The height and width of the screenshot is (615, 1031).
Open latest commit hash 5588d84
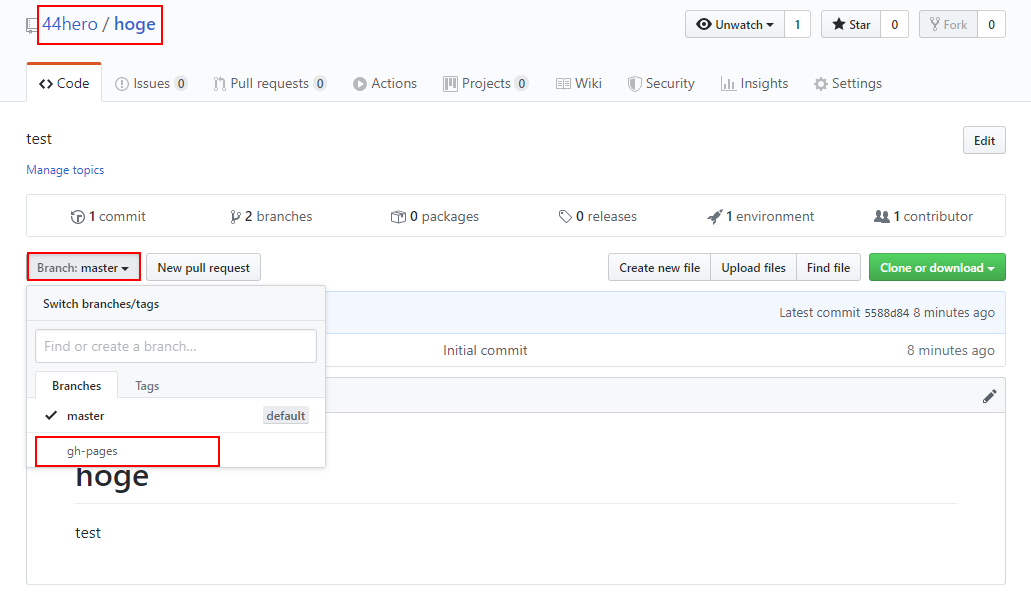click(886, 313)
